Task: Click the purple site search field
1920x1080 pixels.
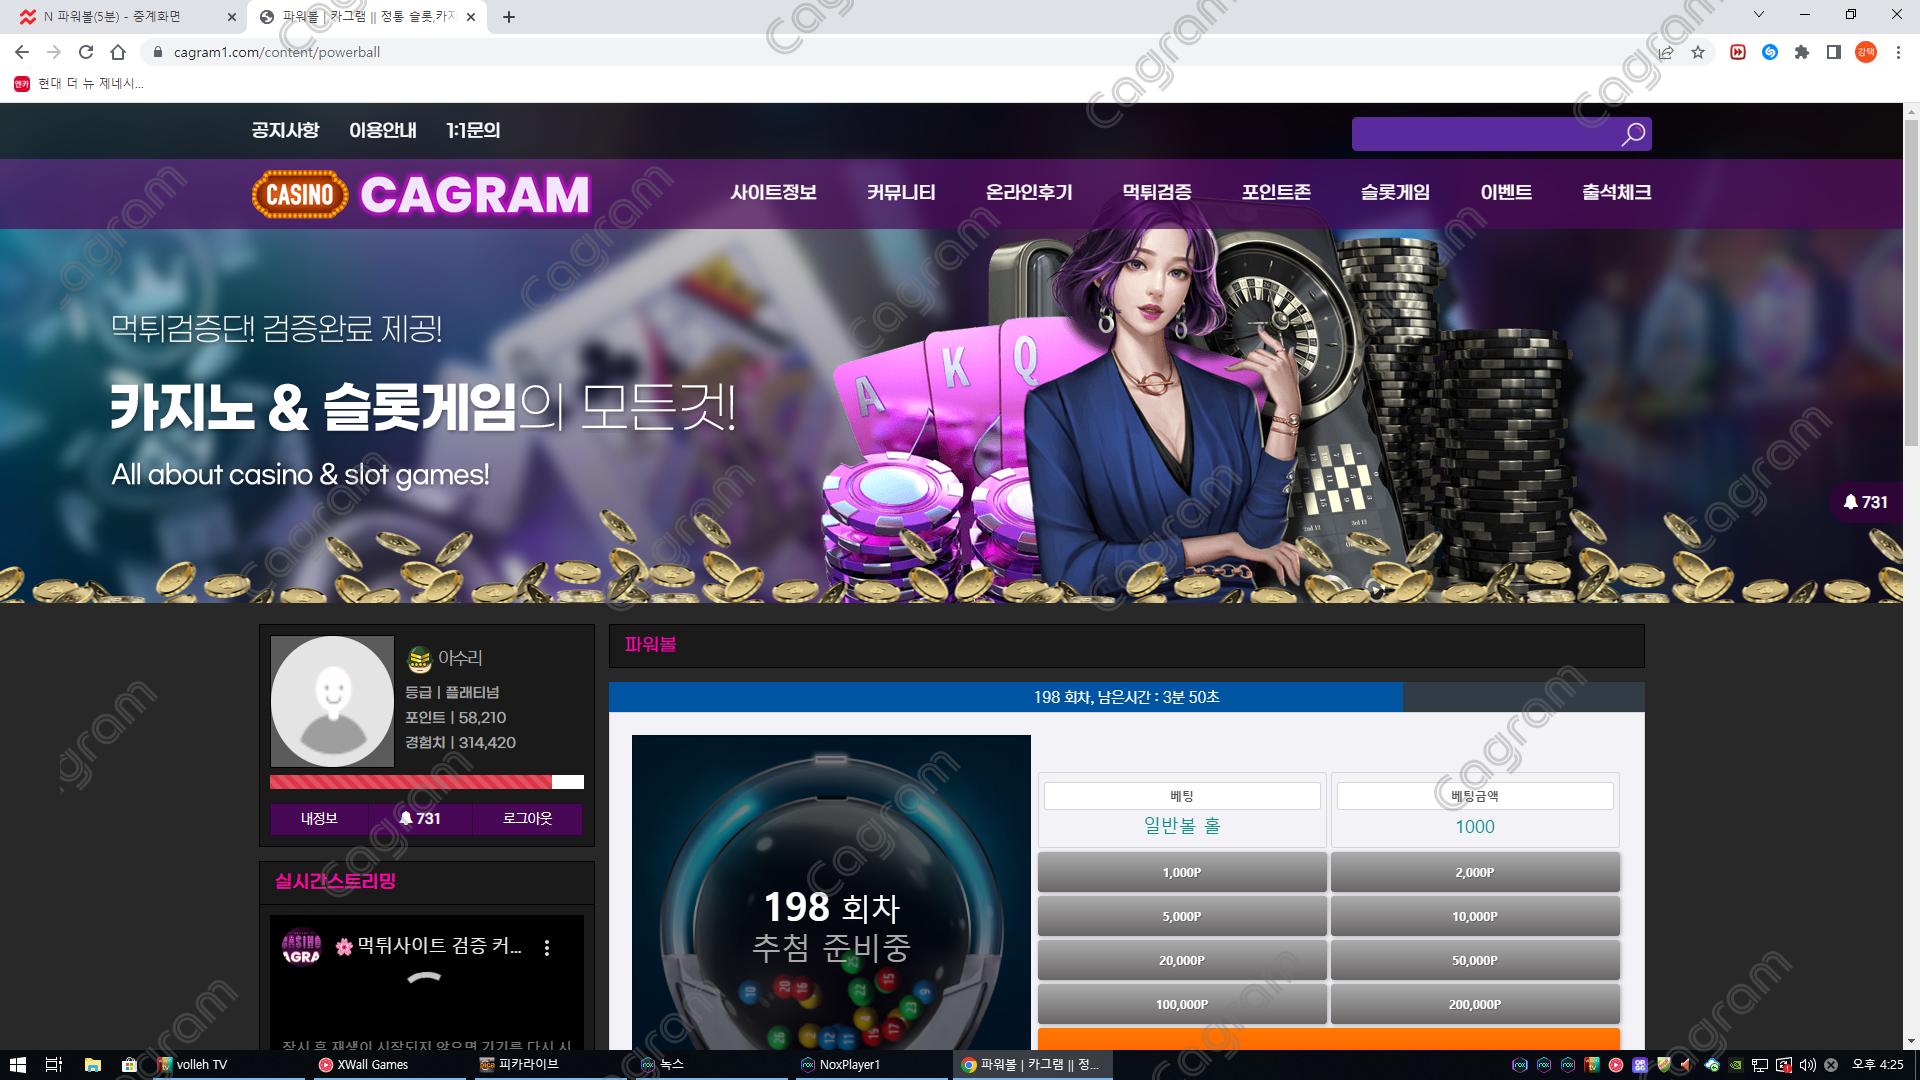Action: pyautogui.click(x=1480, y=134)
